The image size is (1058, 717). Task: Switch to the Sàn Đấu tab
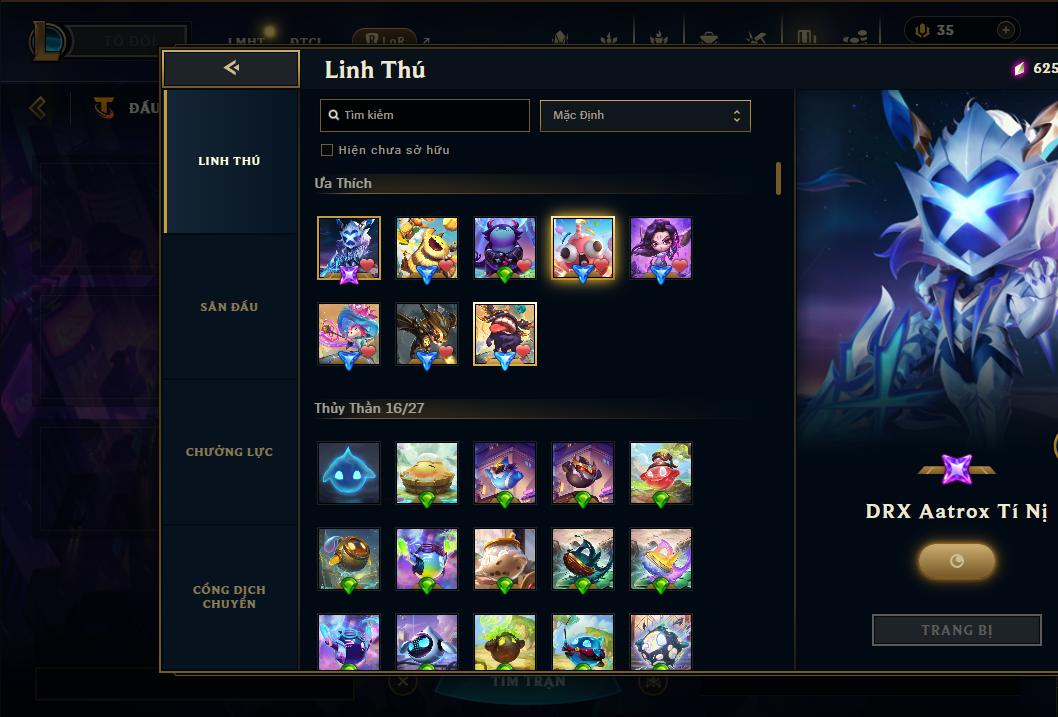point(229,307)
